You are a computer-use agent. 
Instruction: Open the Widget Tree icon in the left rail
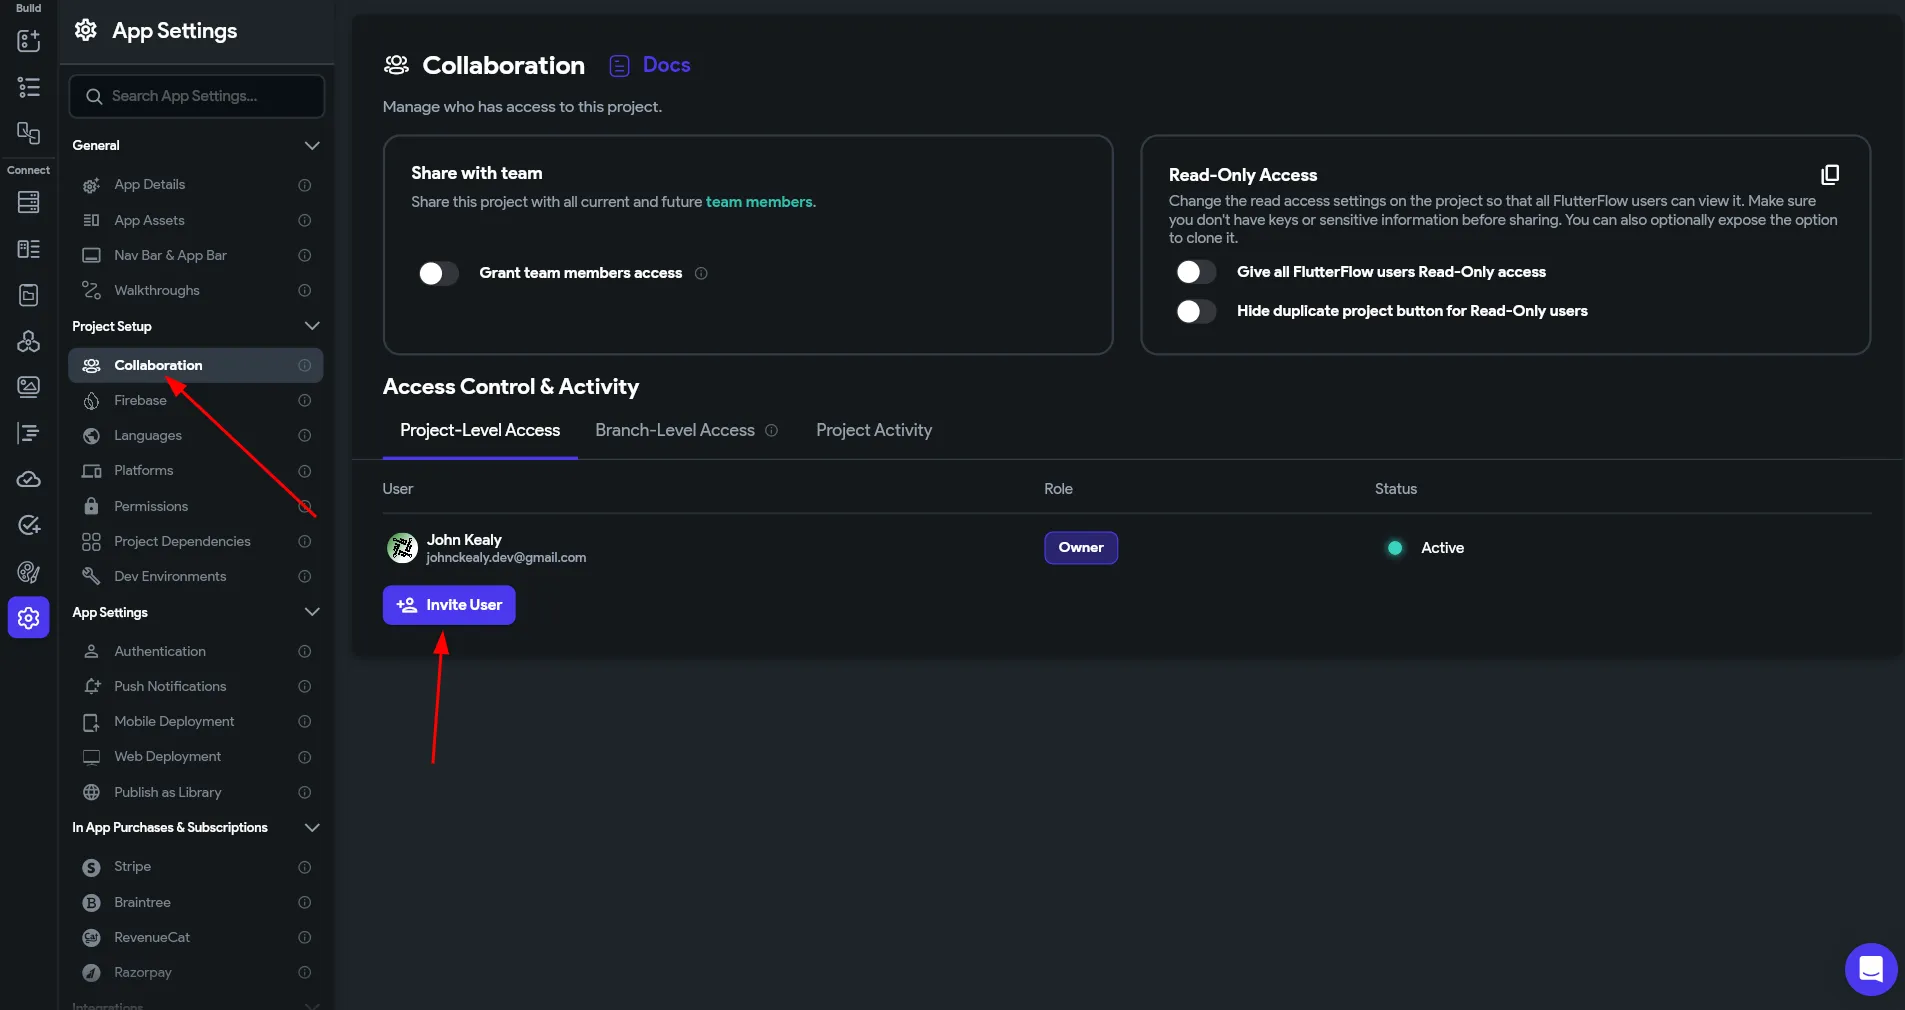tap(29, 87)
